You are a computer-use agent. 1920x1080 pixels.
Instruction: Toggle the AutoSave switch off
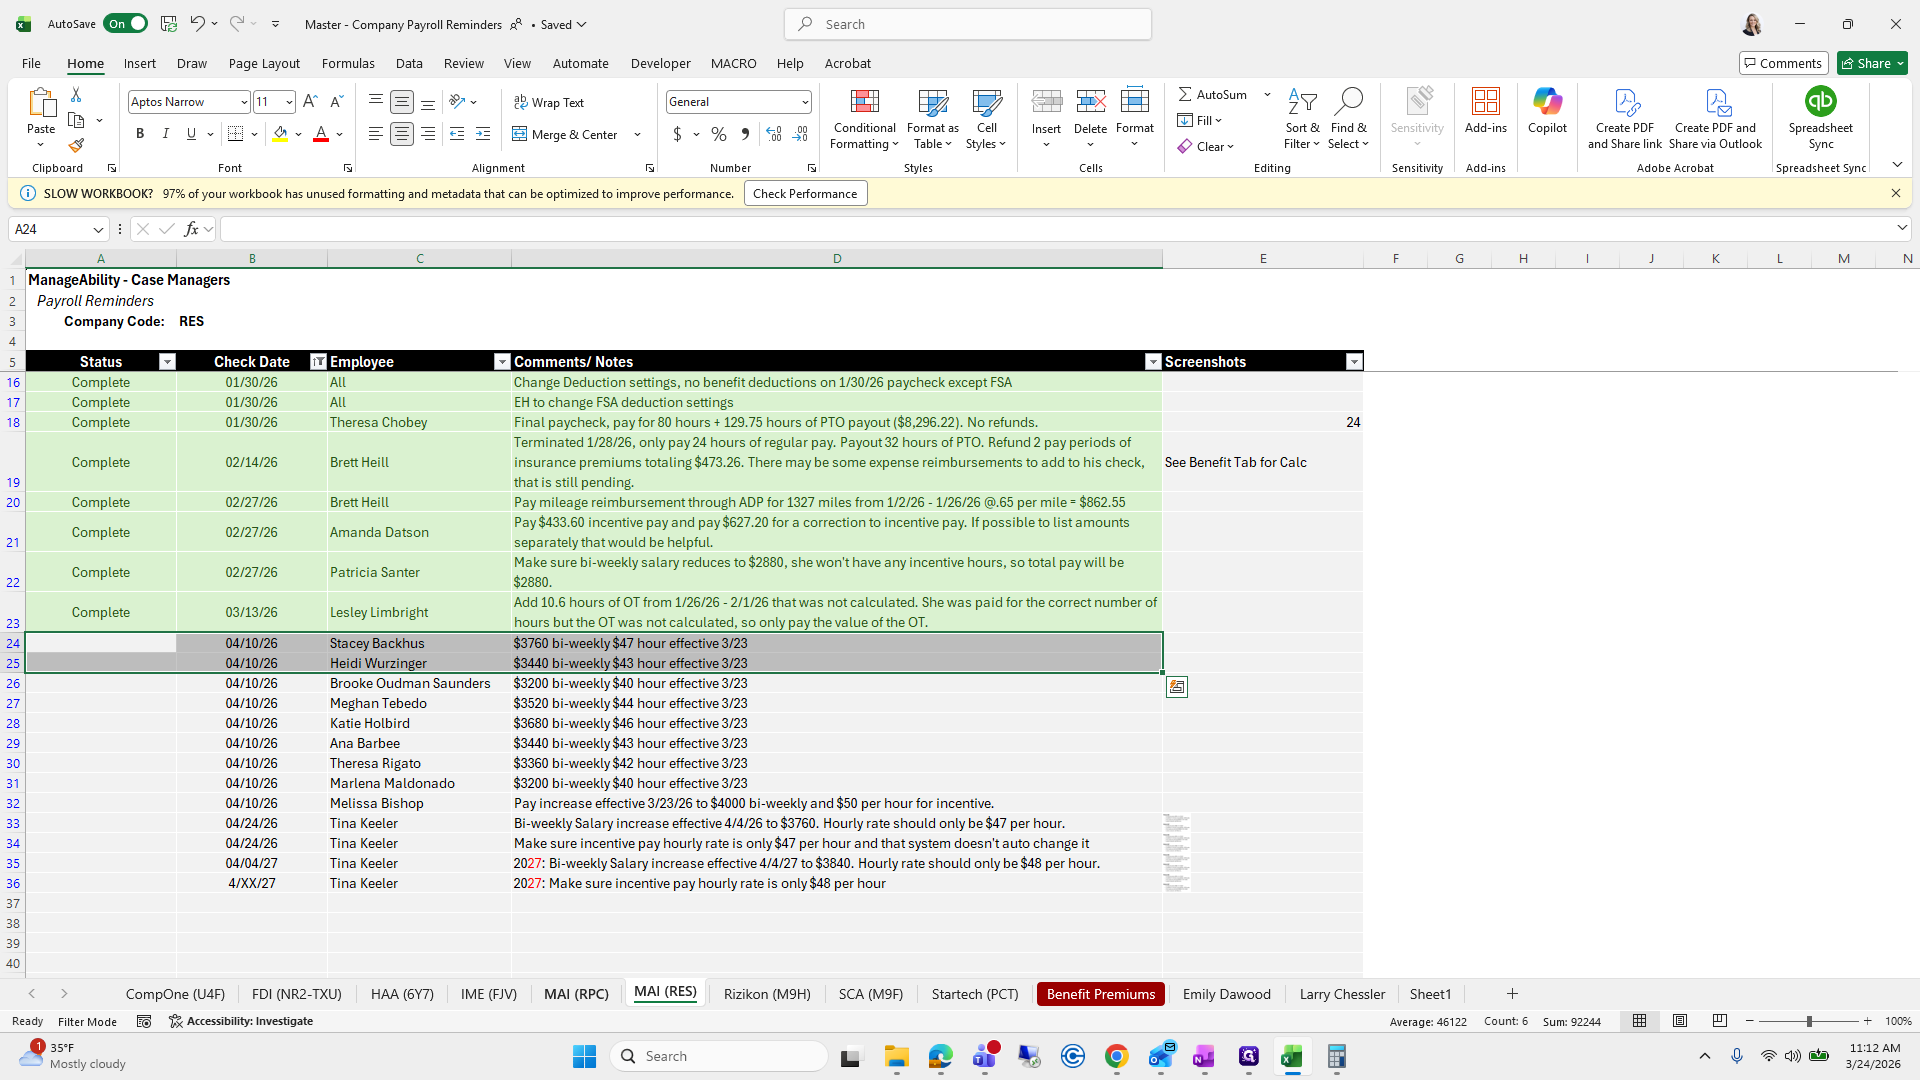coord(126,24)
